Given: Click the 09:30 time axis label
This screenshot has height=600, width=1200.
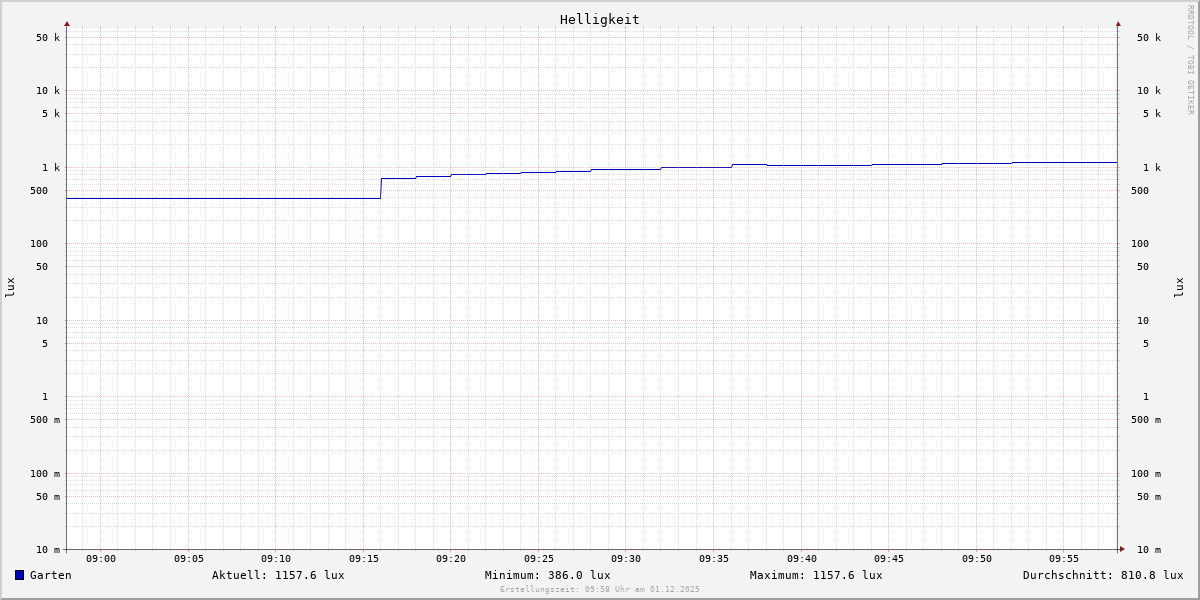Looking at the screenshot, I should (x=626, y=559).
